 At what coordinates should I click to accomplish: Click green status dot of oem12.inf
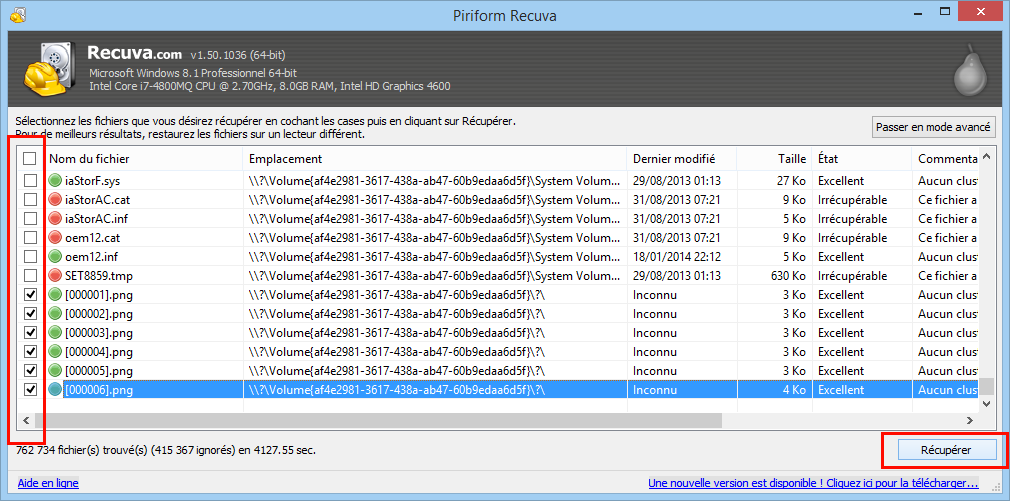point(55,257)
